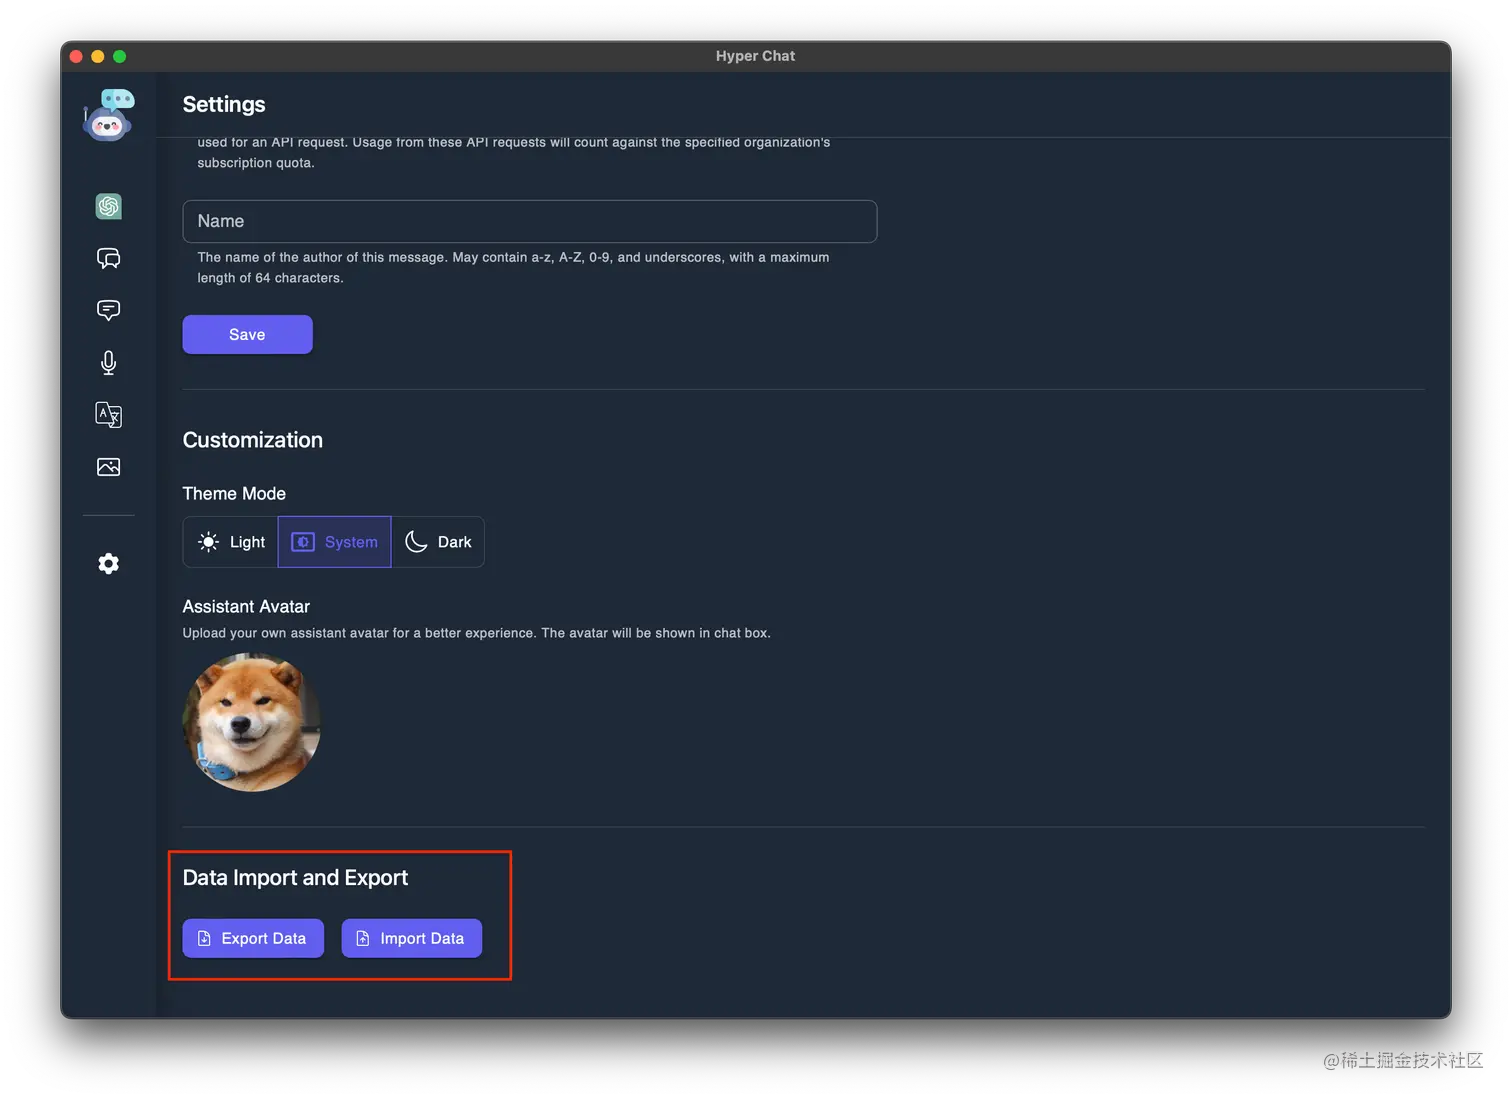
Task: Open the translation tool icon
Action: pyautogui.click(x=108, y=414)
